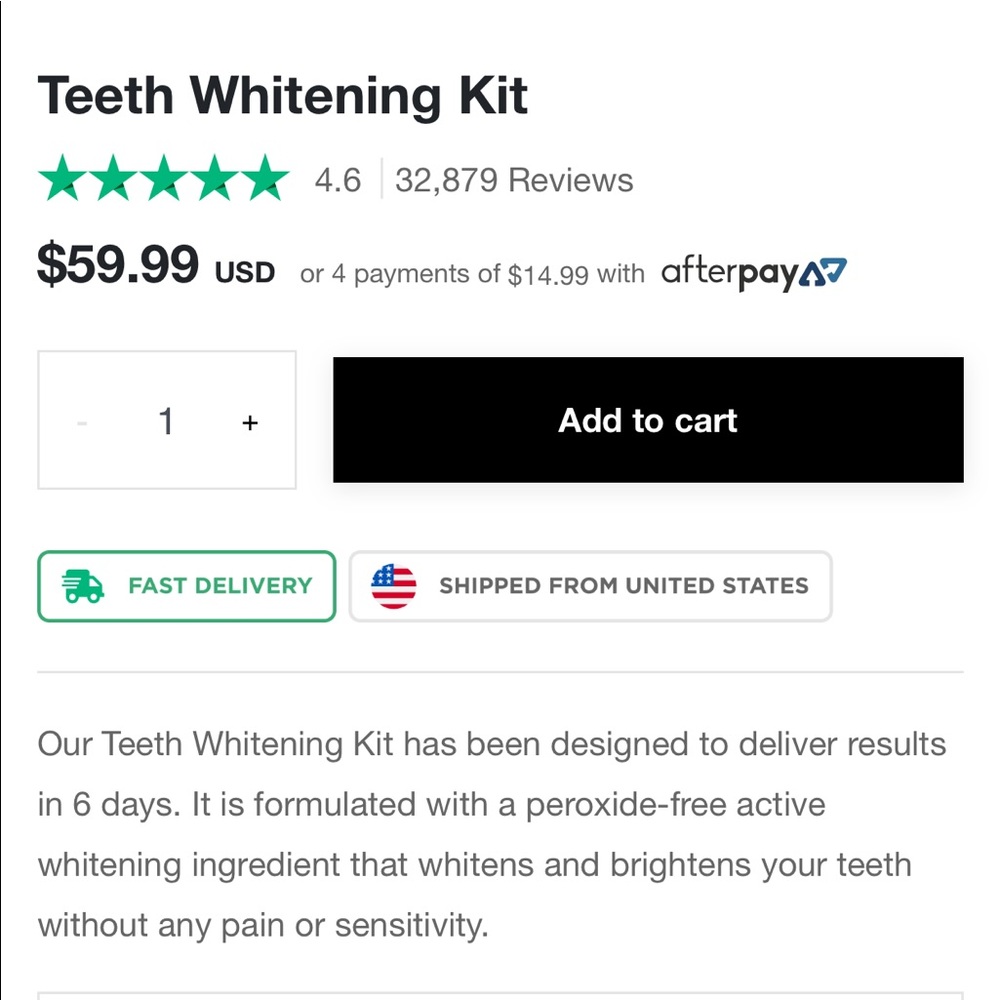The width and height of the screenshot is (1000, 1000).
Task: Click the Afterpay logo
Action: [752, 272]
